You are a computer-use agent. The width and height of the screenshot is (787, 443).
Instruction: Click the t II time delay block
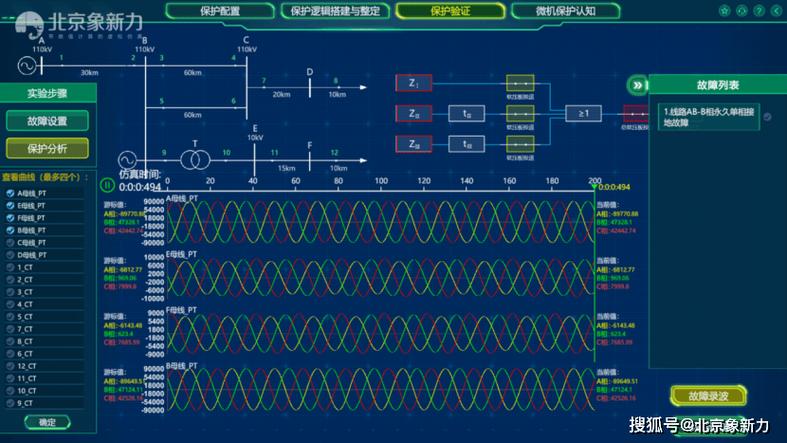[x=467, y=114]
